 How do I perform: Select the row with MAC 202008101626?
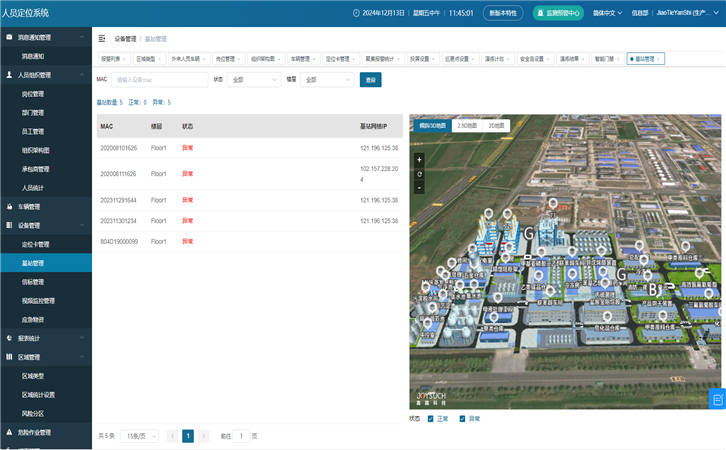tap(250, 148)
